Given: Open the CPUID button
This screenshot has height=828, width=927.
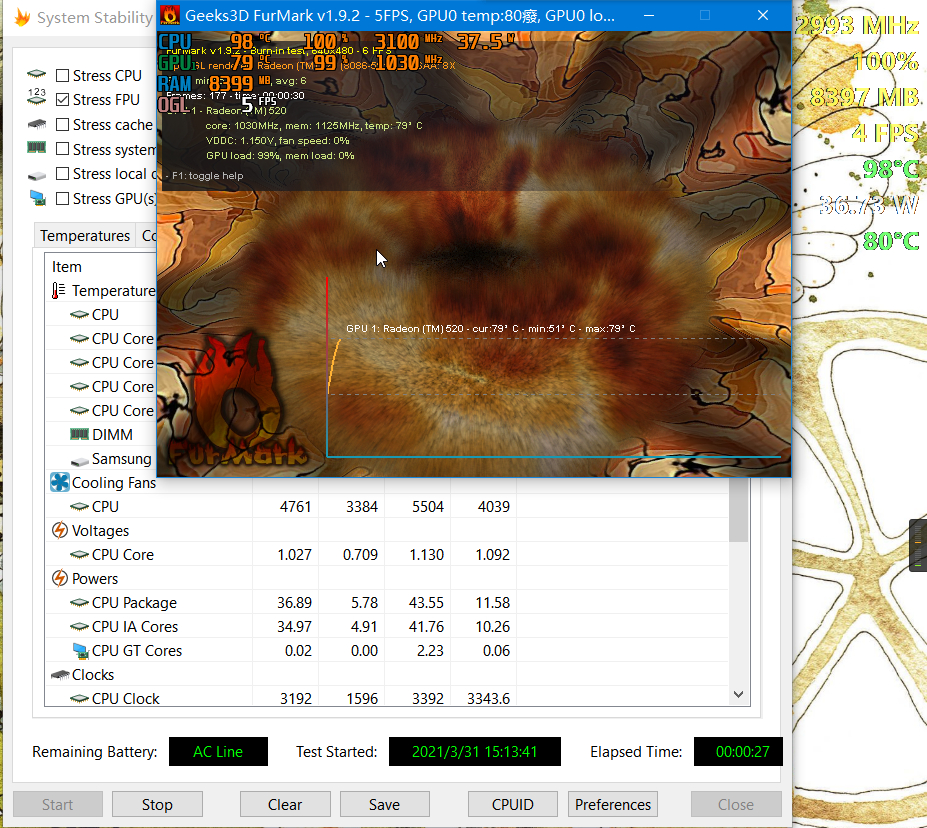Looking at the screenshot, I should [513, 804].
